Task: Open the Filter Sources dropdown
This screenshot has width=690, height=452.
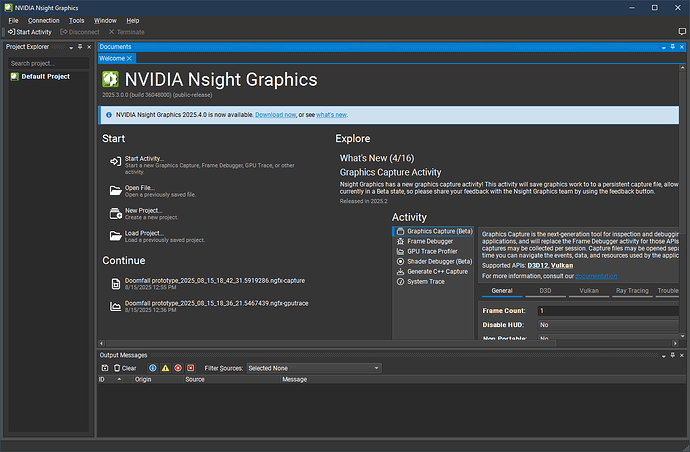Action: click(313, 368)
